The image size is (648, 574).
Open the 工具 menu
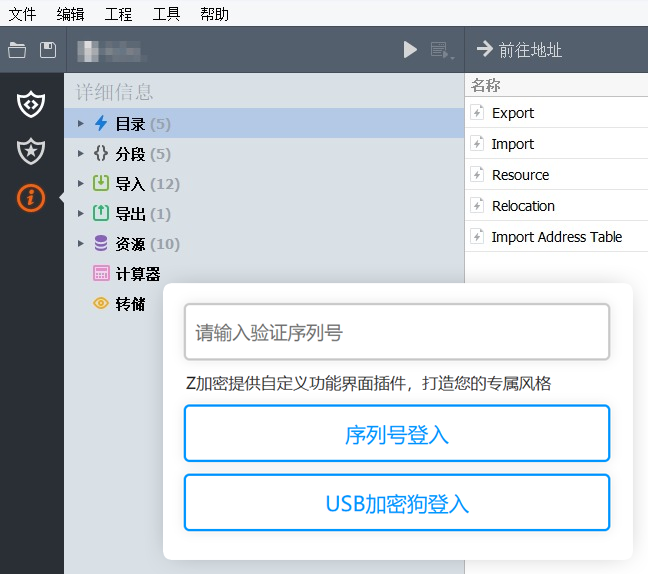click(x=166, y=14)
